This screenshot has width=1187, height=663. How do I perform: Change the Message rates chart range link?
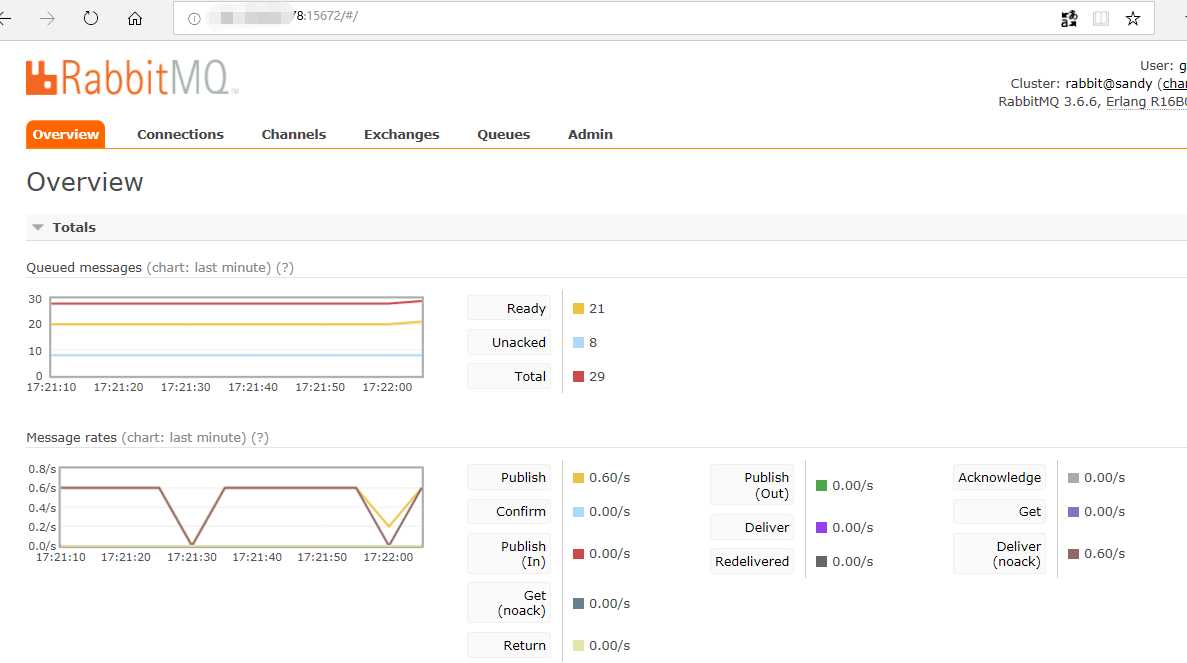point(183,437)
